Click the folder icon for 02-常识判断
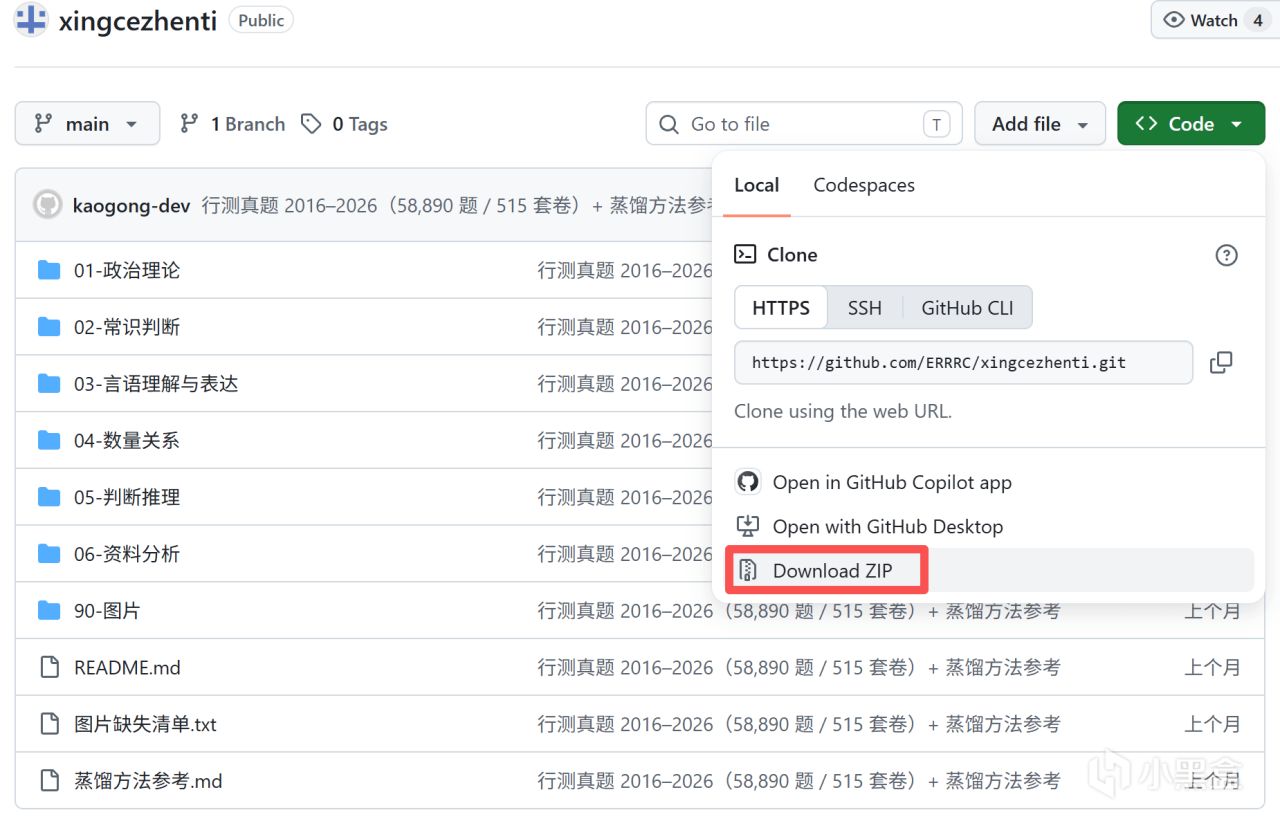Screen dimensions: 1280x819 click(x=49, y=327)
